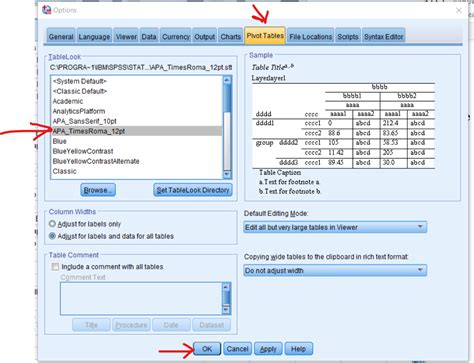Image resolution: width=474 pixels, height=363 pixels.
Task: Select the Classic TableLook
Action: click(136, 171)
